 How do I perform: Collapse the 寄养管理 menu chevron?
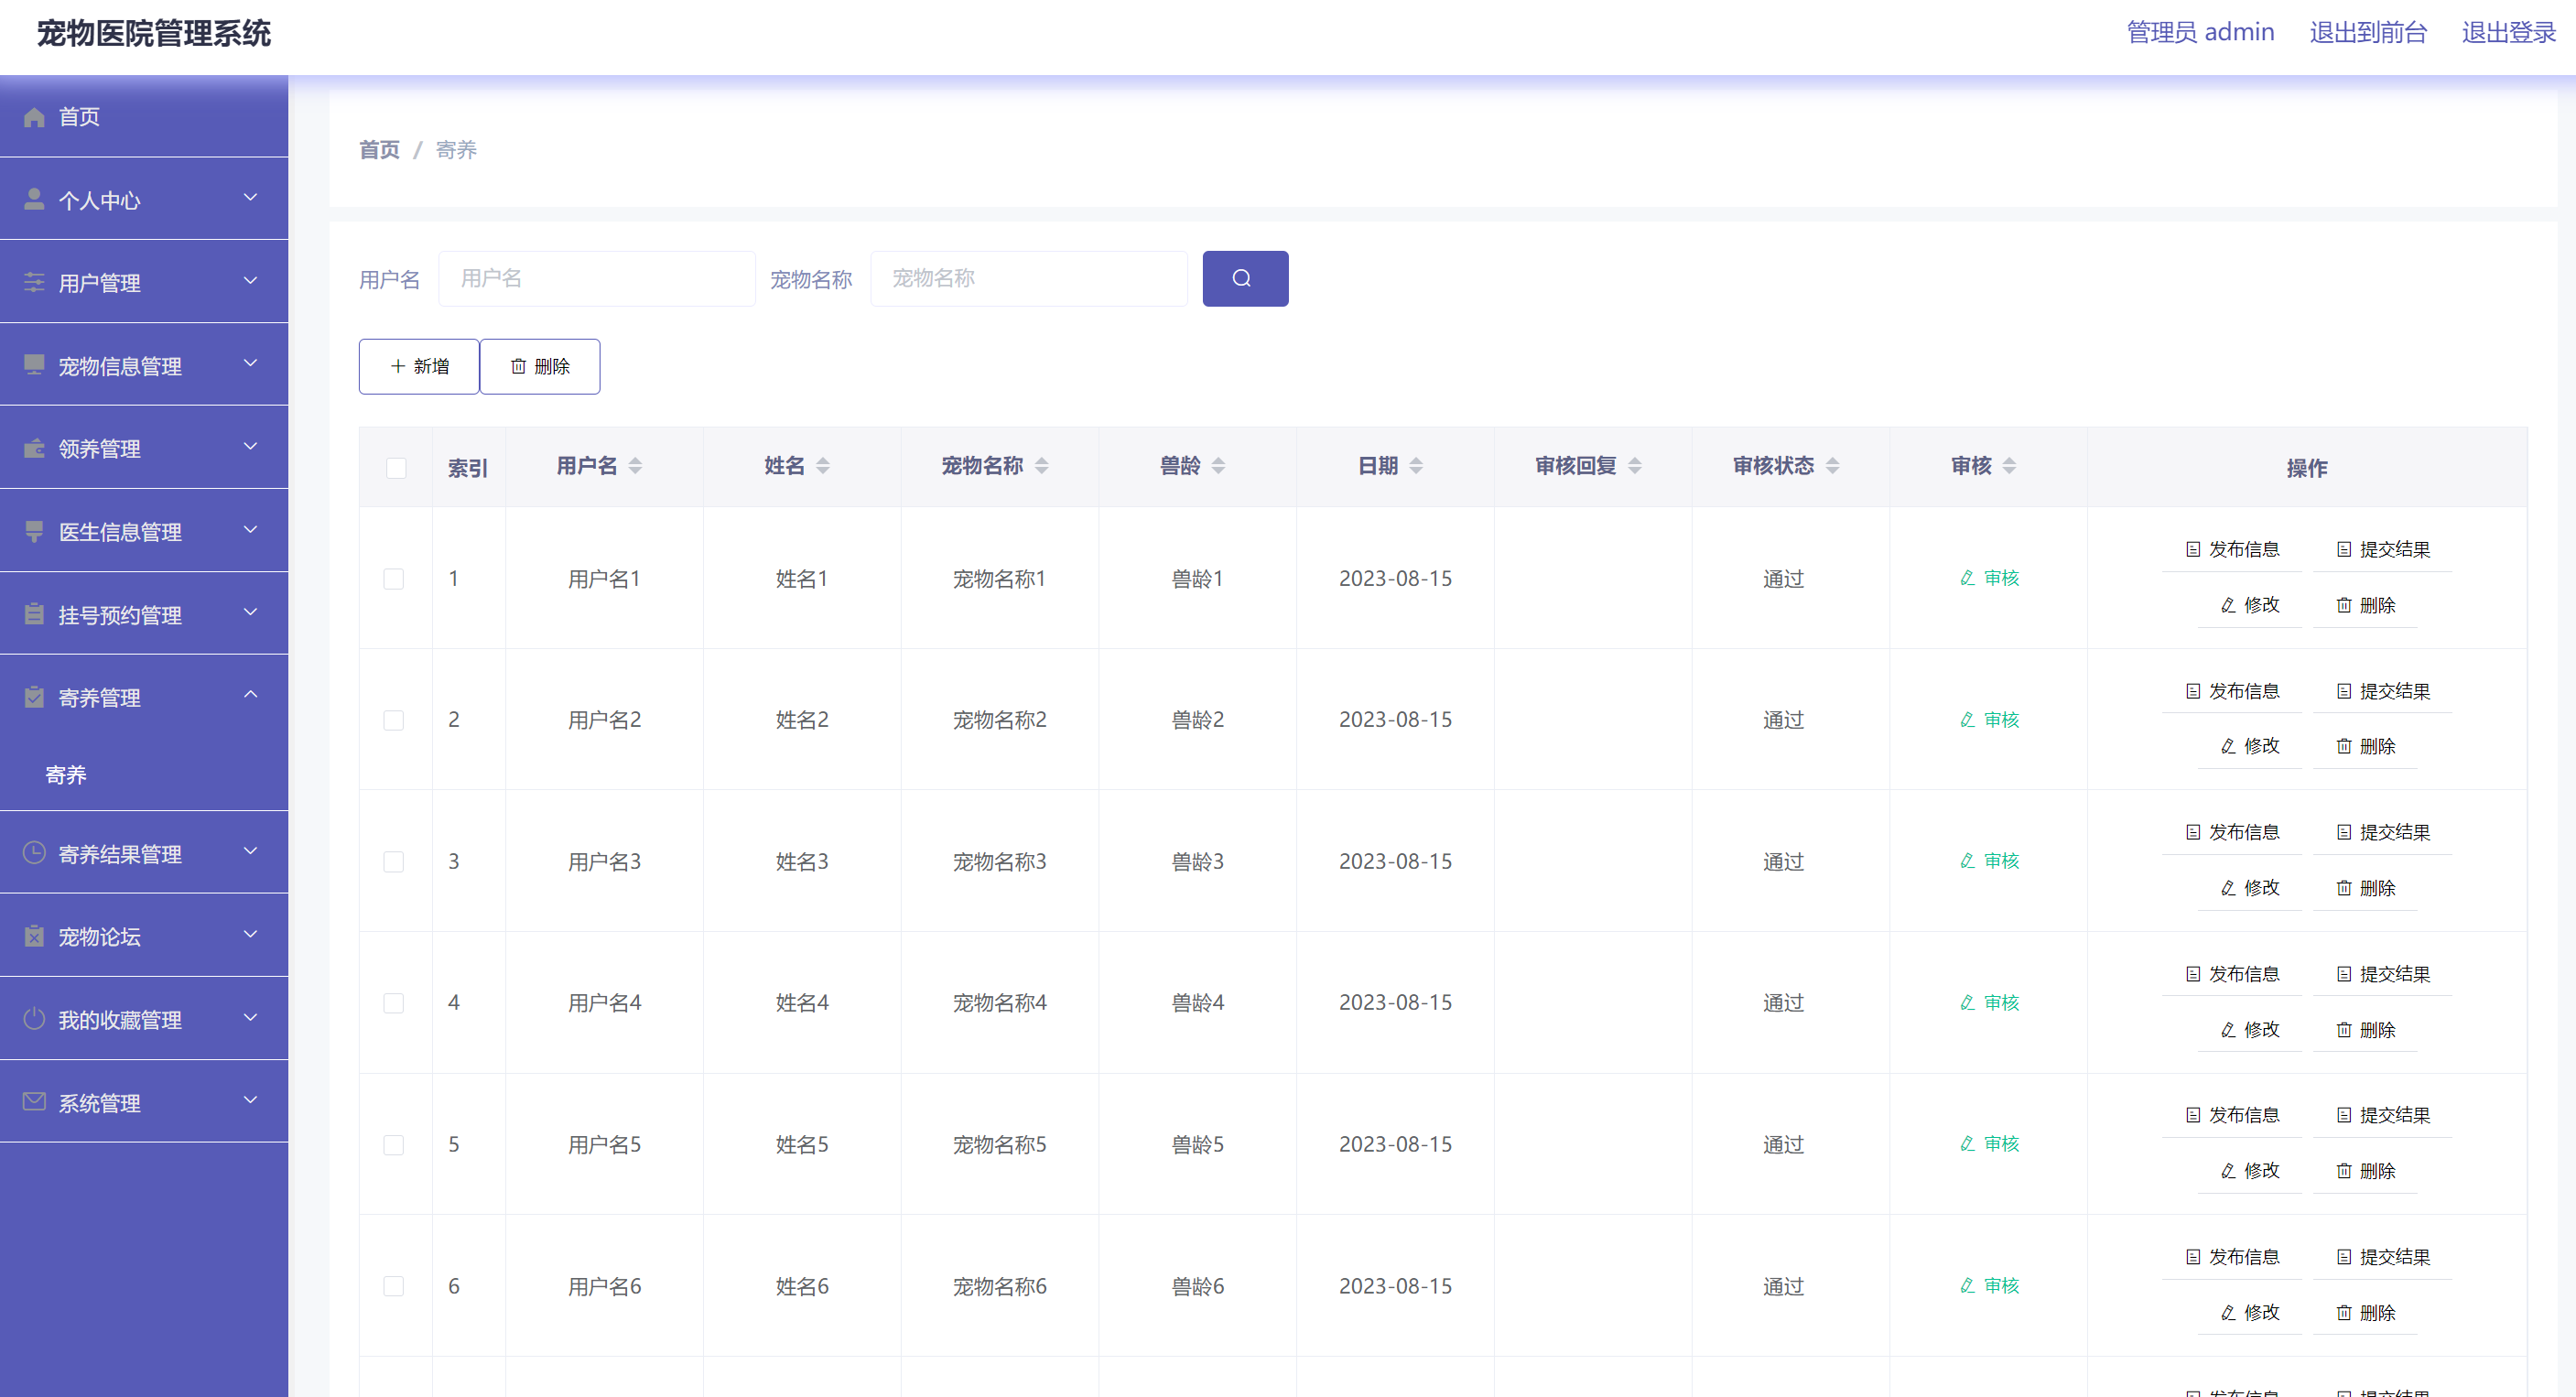pos(251,694)
